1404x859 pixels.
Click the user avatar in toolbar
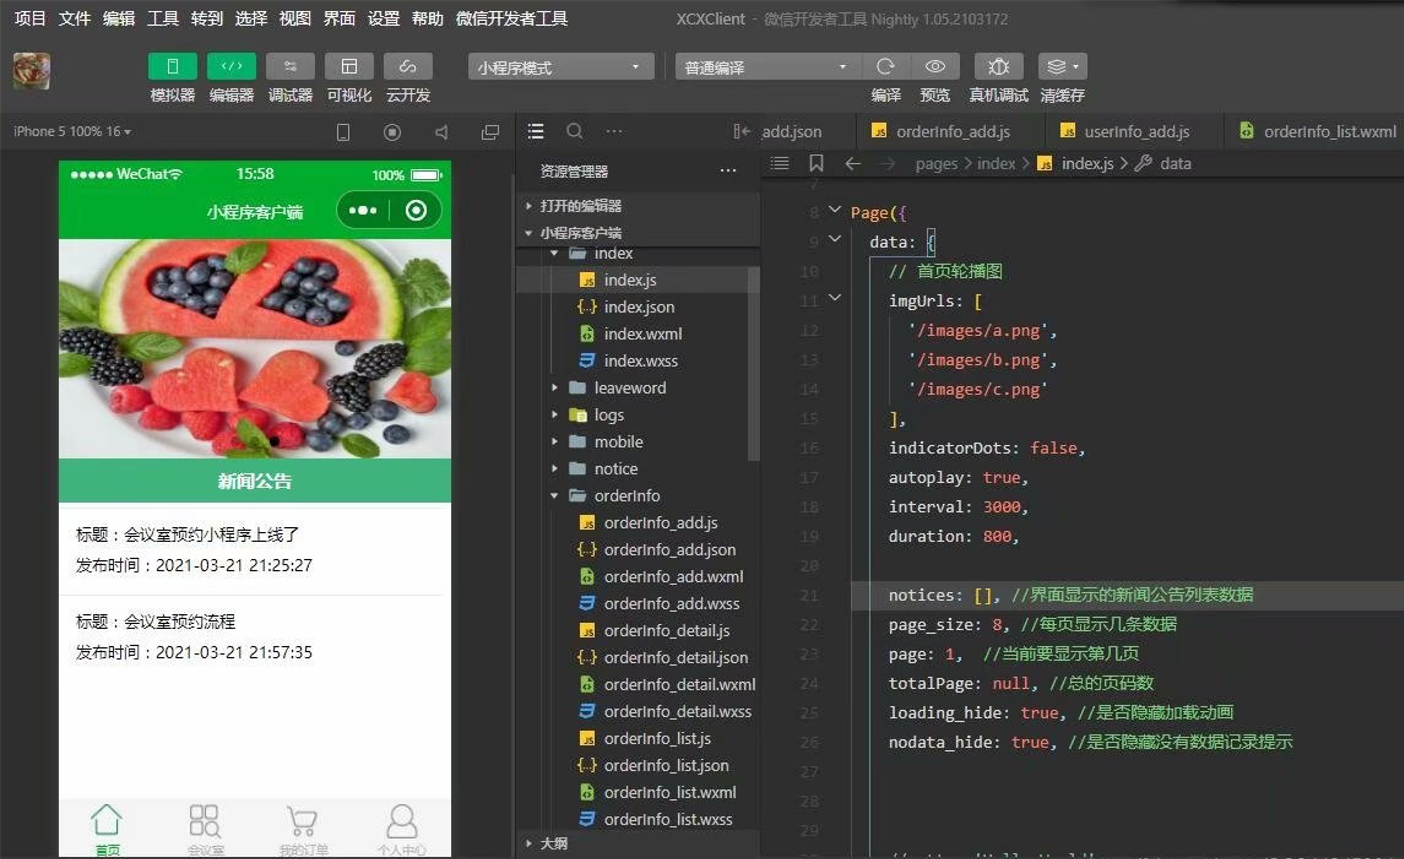[x=31, y=71]
